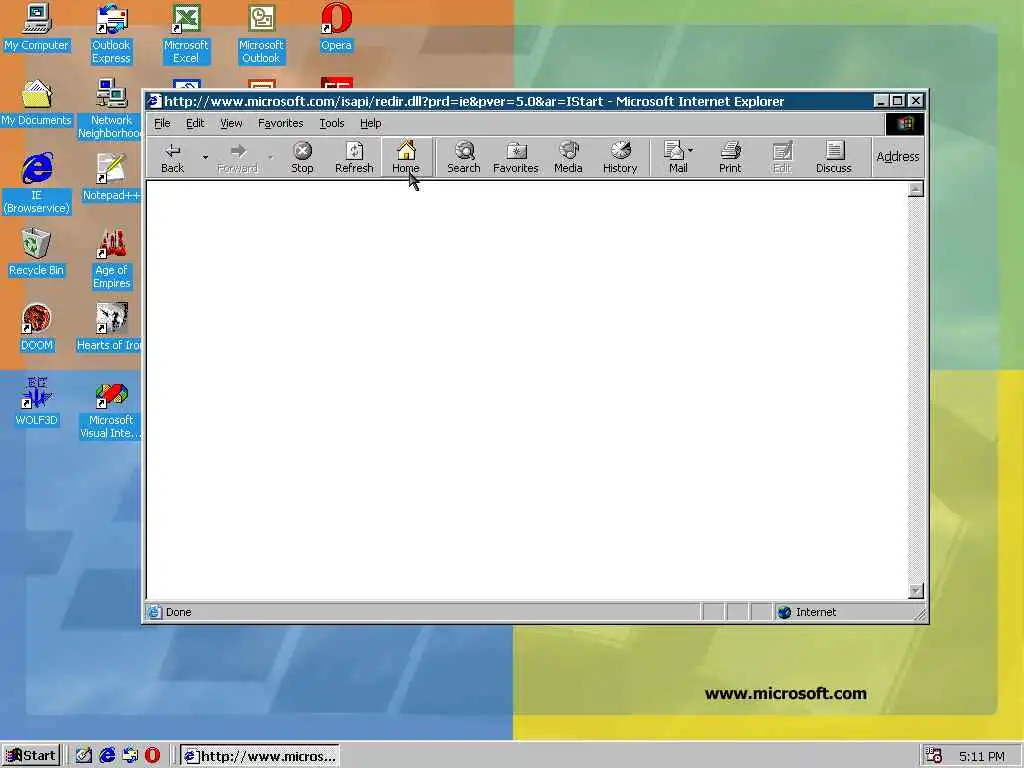1024x768 pixels.
Task: Select the Opera desktop icon
Action: click(x=336, y=27)
